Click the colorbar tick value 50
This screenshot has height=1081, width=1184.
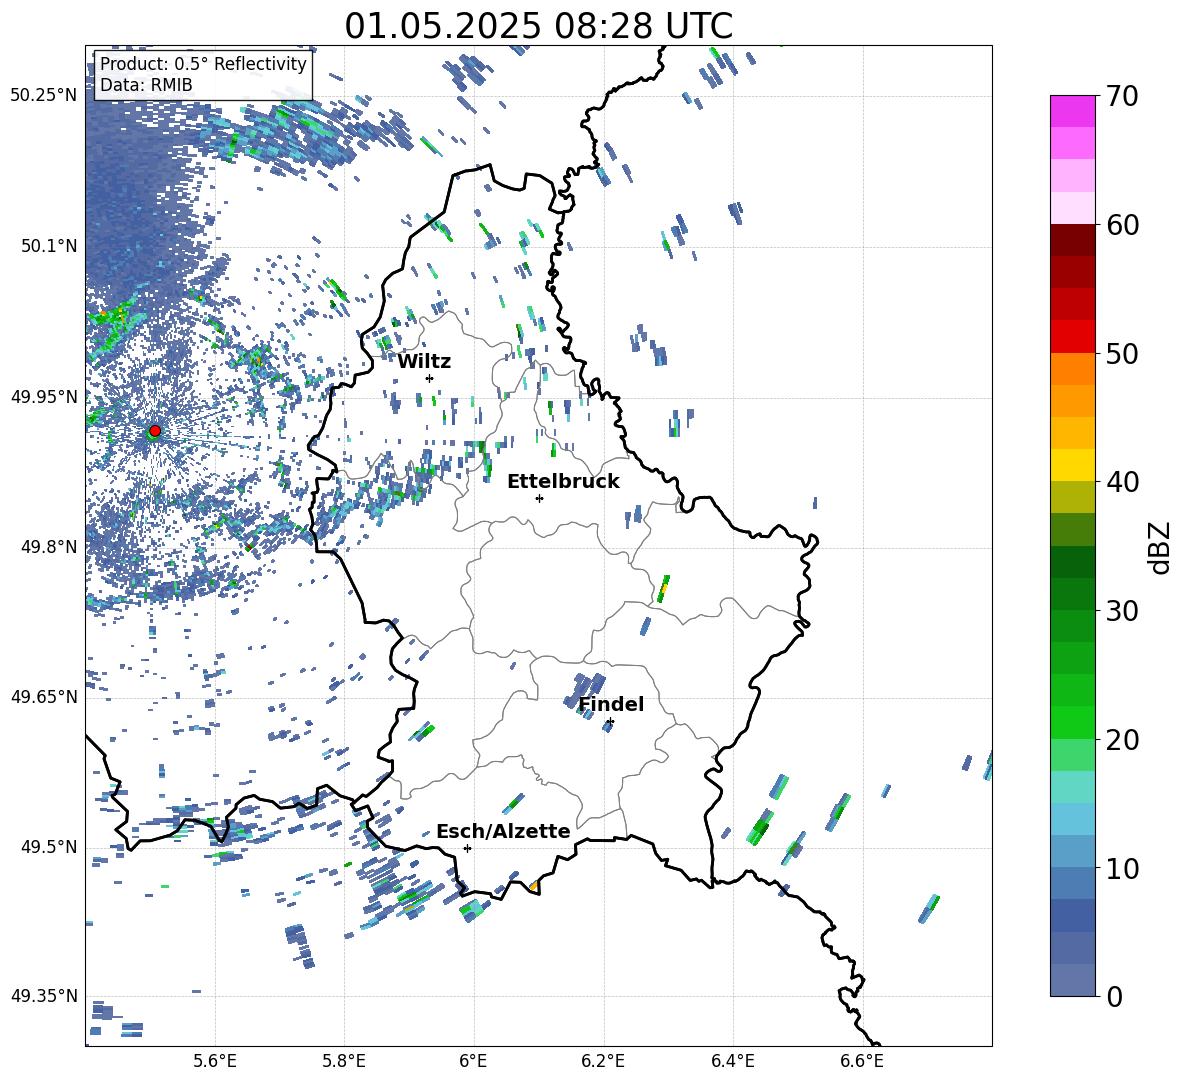click(1122, 353)
